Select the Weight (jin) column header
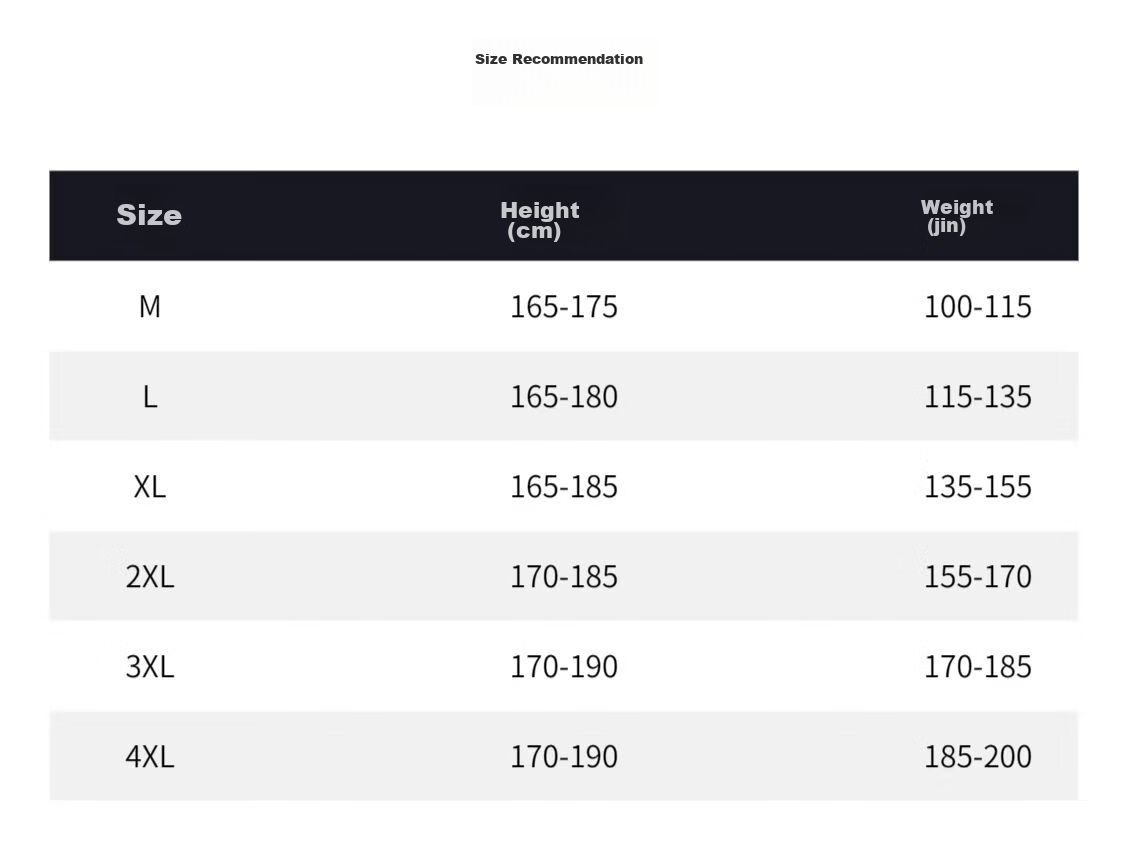 click(x=956, y=216)
